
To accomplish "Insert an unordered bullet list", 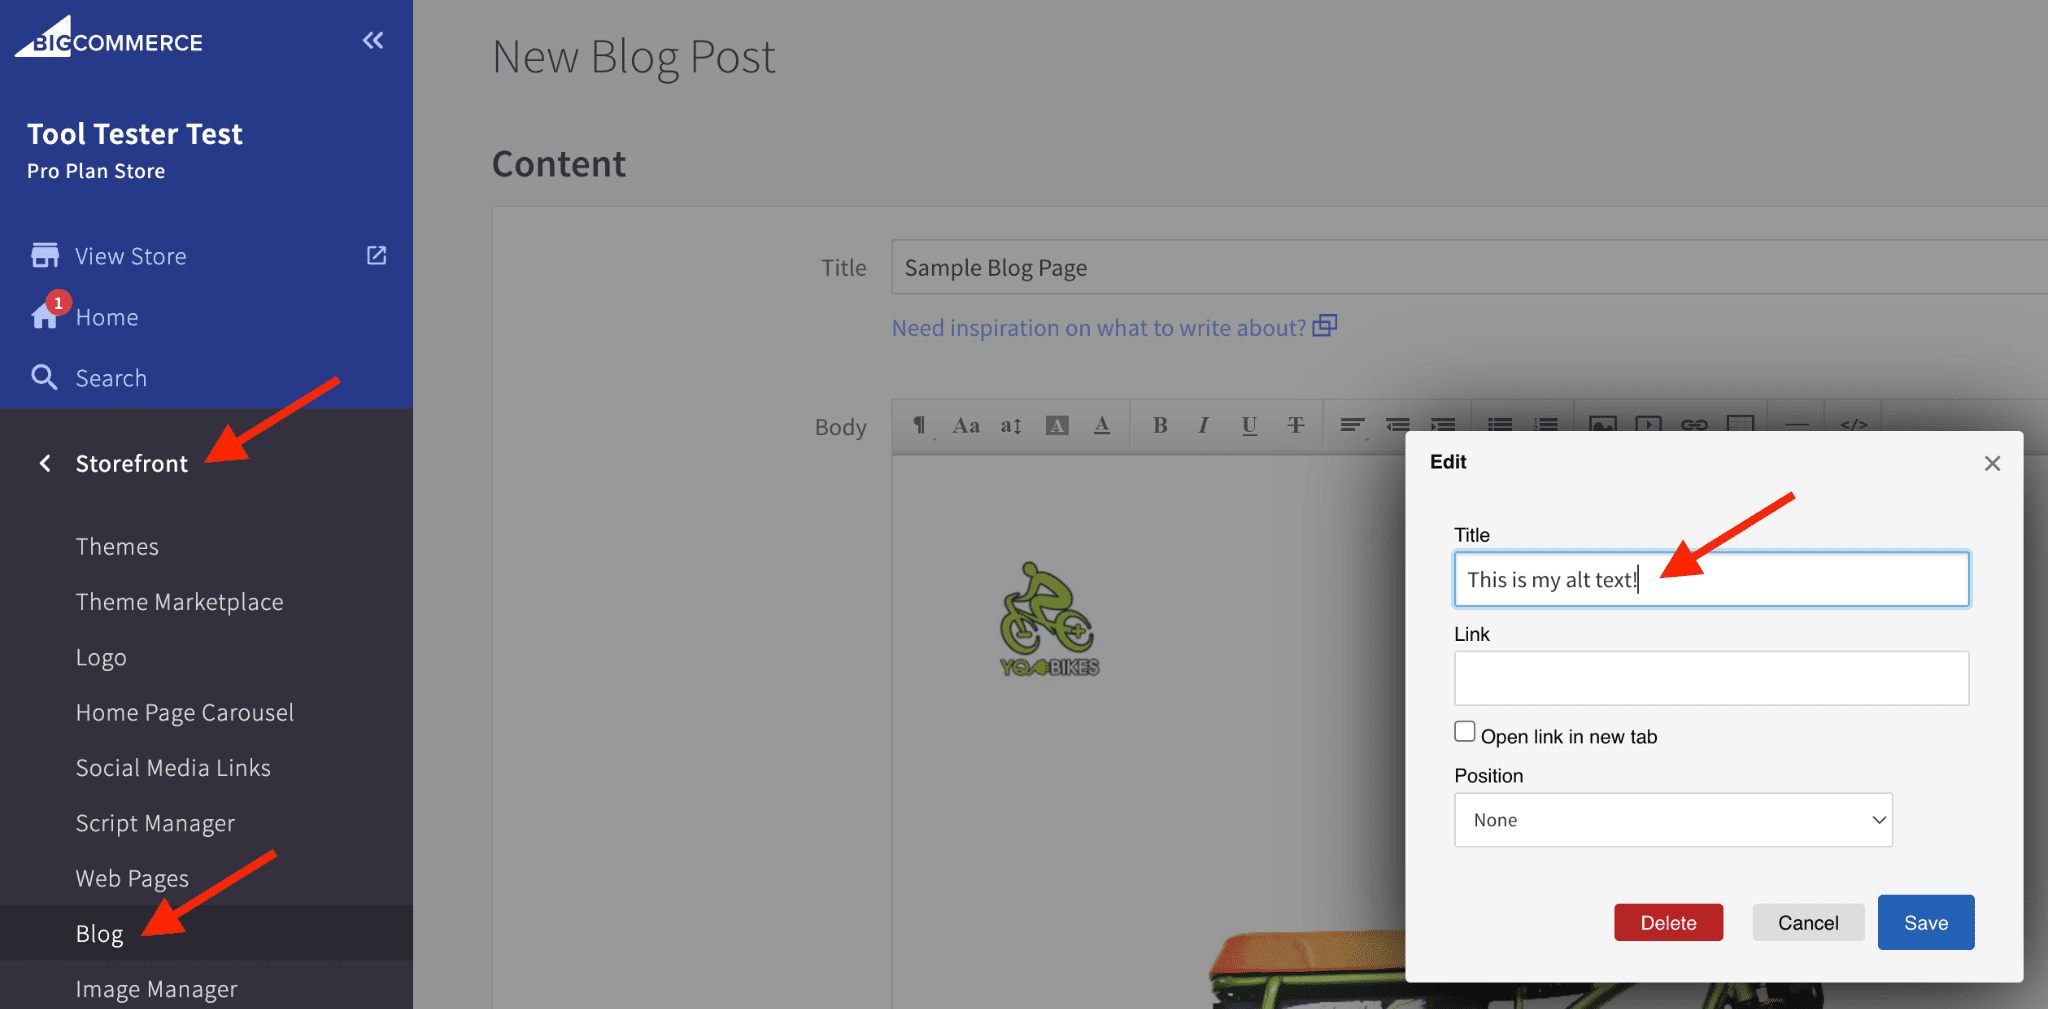I will tap(1500, 424).
